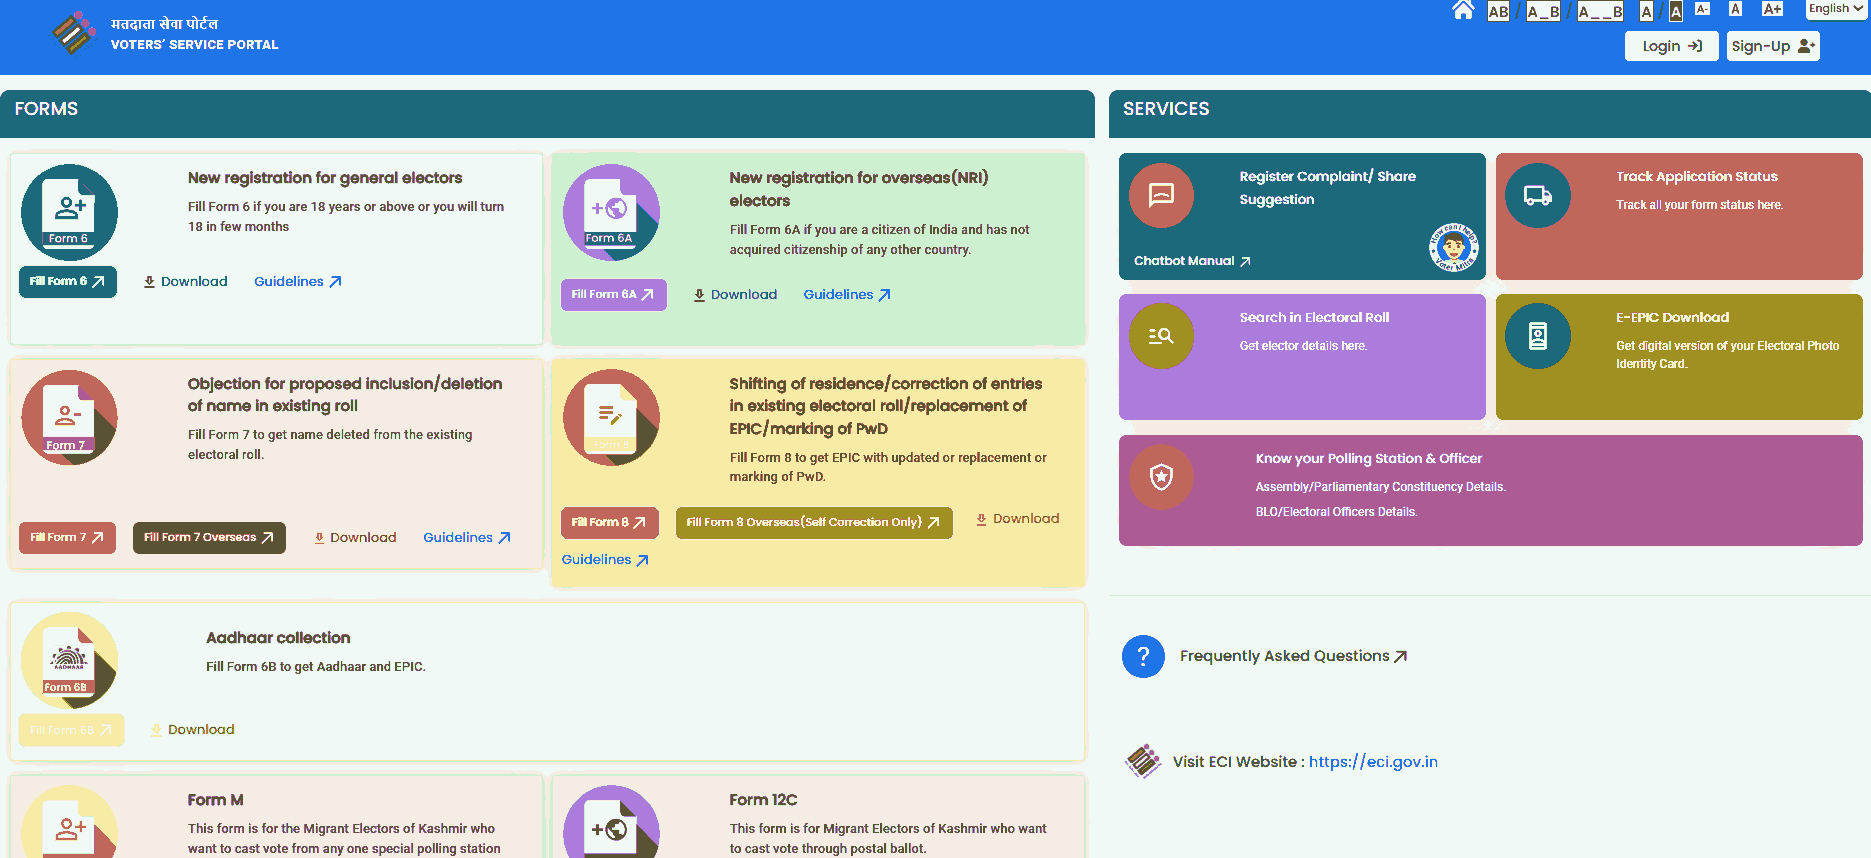Go to the Home icon

click(x=1463, y=11)
